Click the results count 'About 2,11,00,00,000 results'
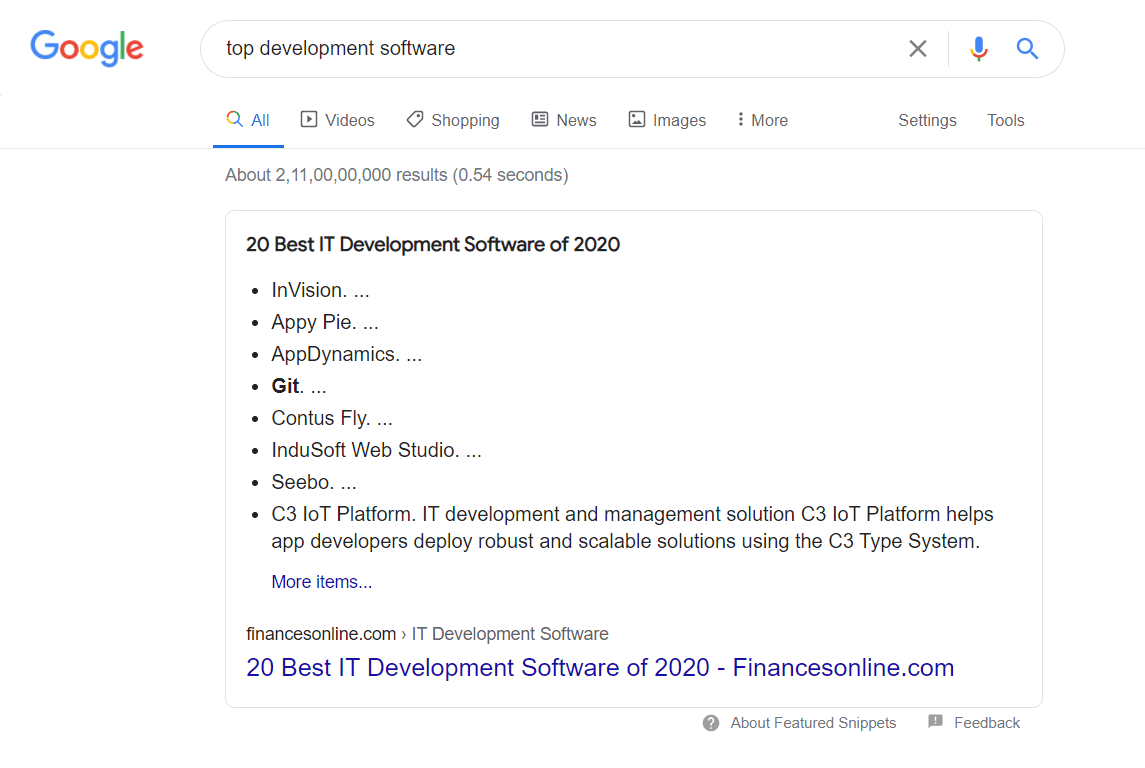Image resolution: width=1145 pixels, height=768 pixels. tap(336, 175)
